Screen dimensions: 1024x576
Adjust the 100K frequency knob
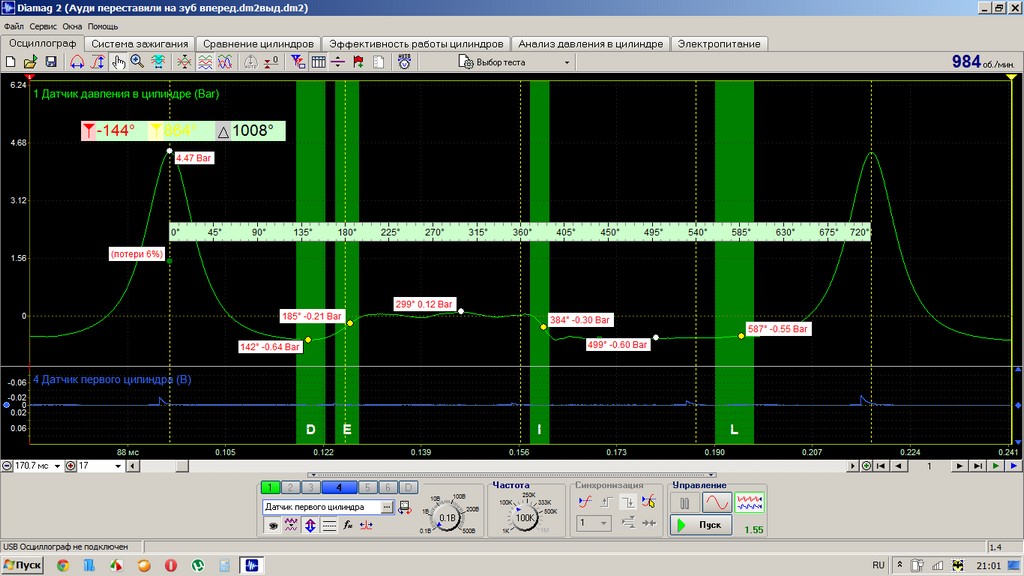coord(525,517)
